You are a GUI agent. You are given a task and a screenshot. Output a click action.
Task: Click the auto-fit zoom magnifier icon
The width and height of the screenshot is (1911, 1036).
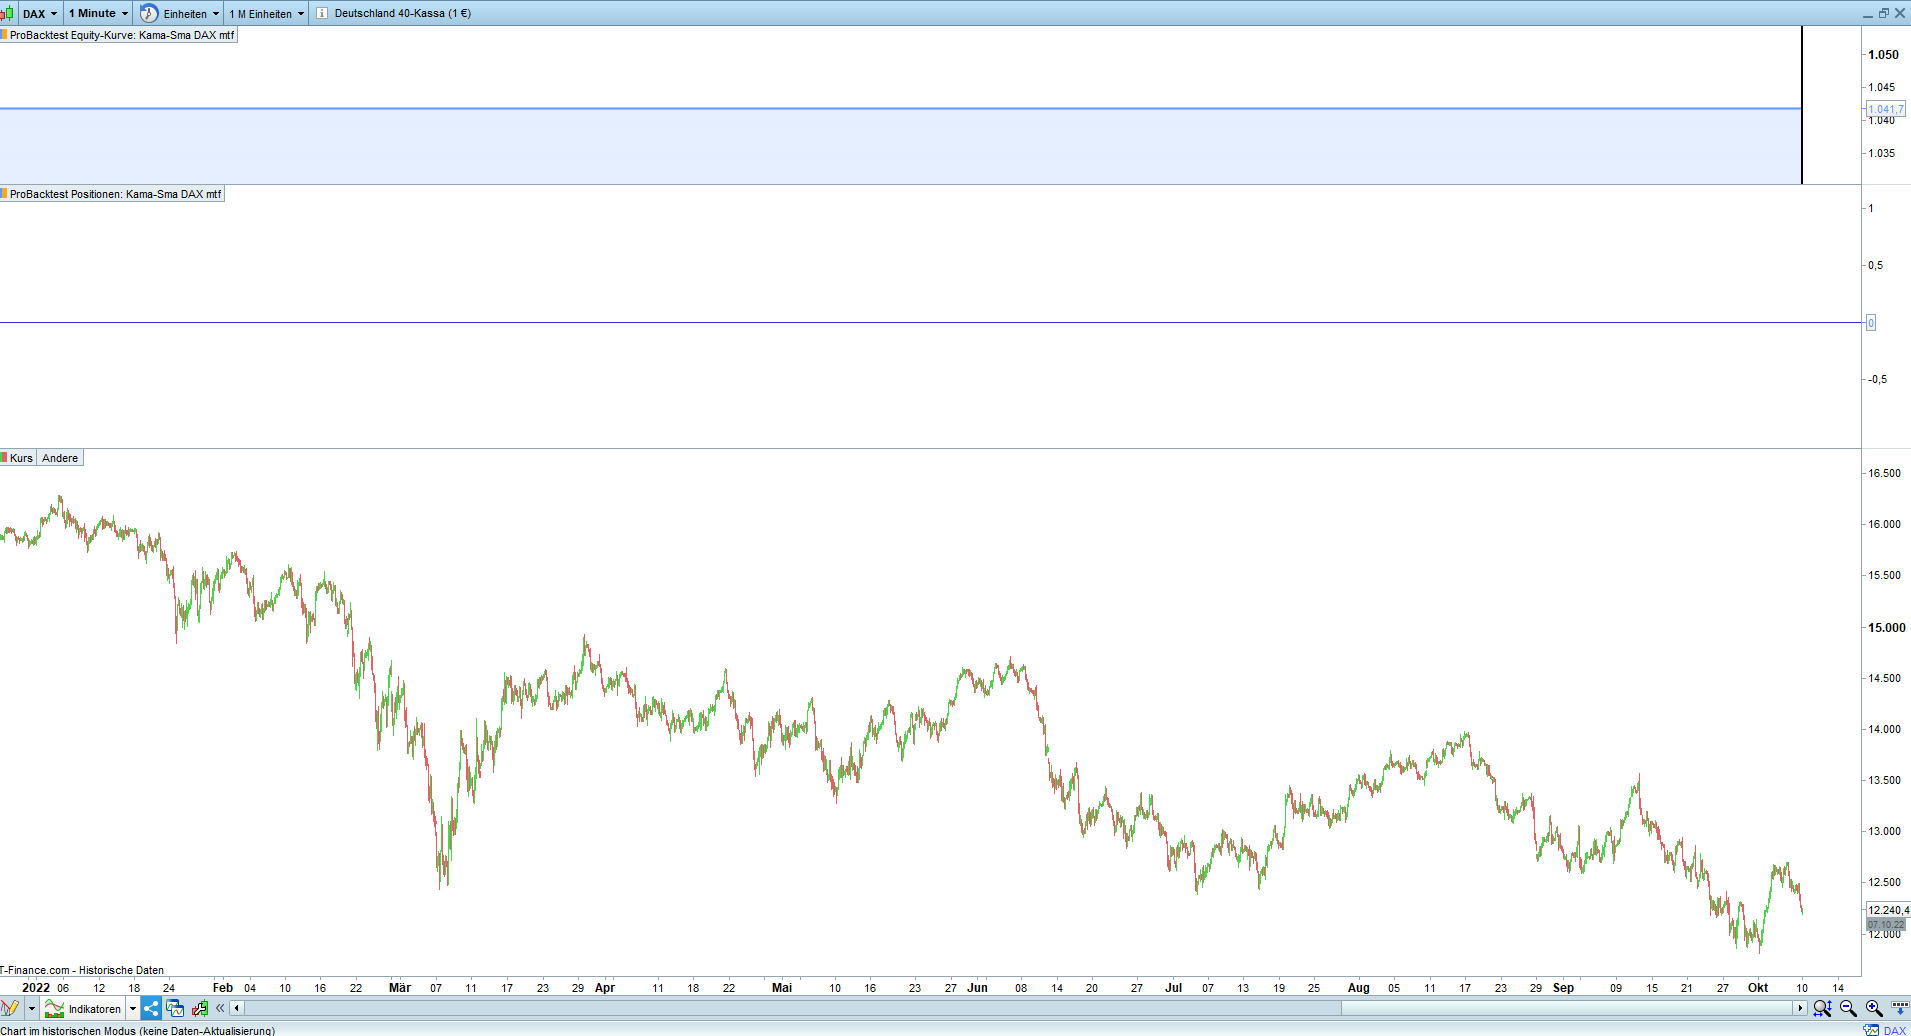[x=1822, y=1008]
